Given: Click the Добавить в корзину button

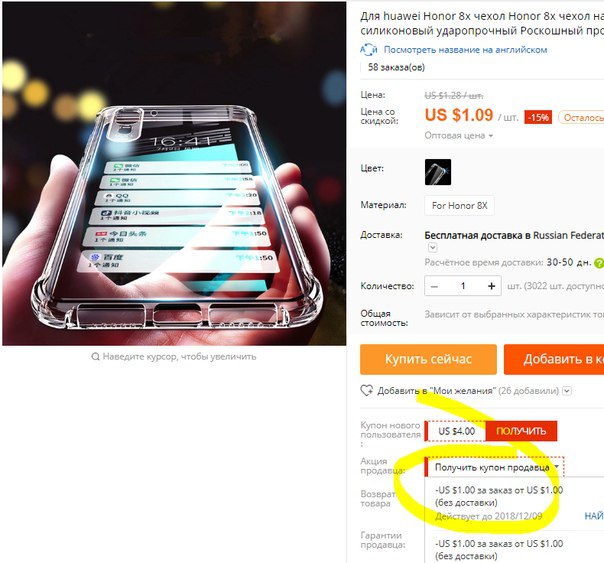Looking at the screenshot, I should pos(554,359).
